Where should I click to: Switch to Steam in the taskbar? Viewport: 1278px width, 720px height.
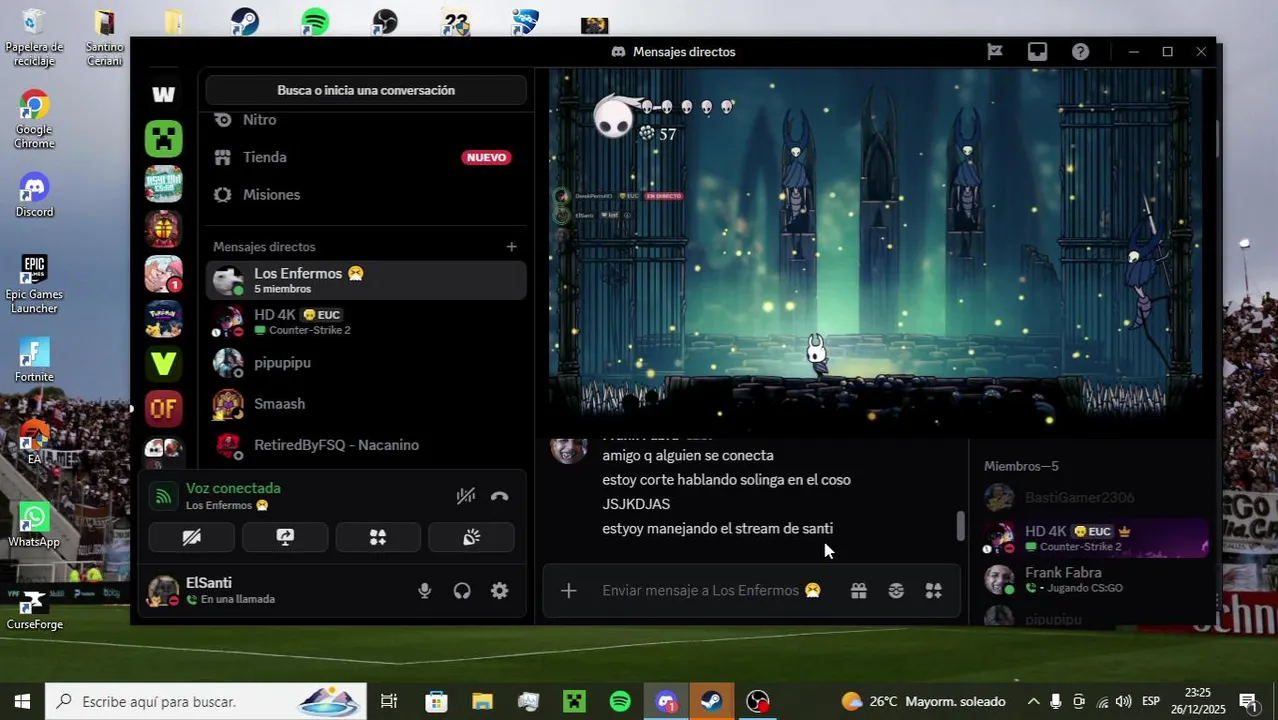tap(712, 701)
